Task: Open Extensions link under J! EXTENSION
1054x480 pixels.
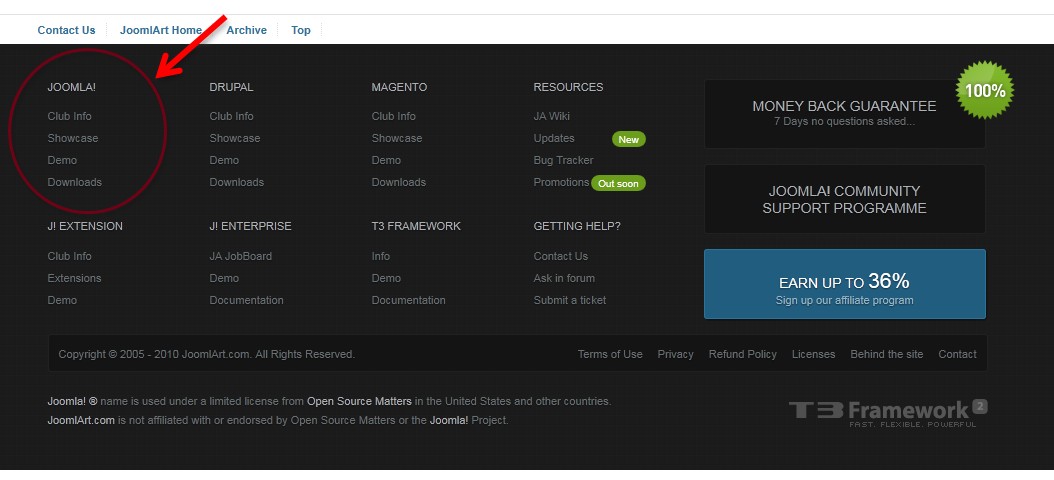Action: [x=74, y=278]
